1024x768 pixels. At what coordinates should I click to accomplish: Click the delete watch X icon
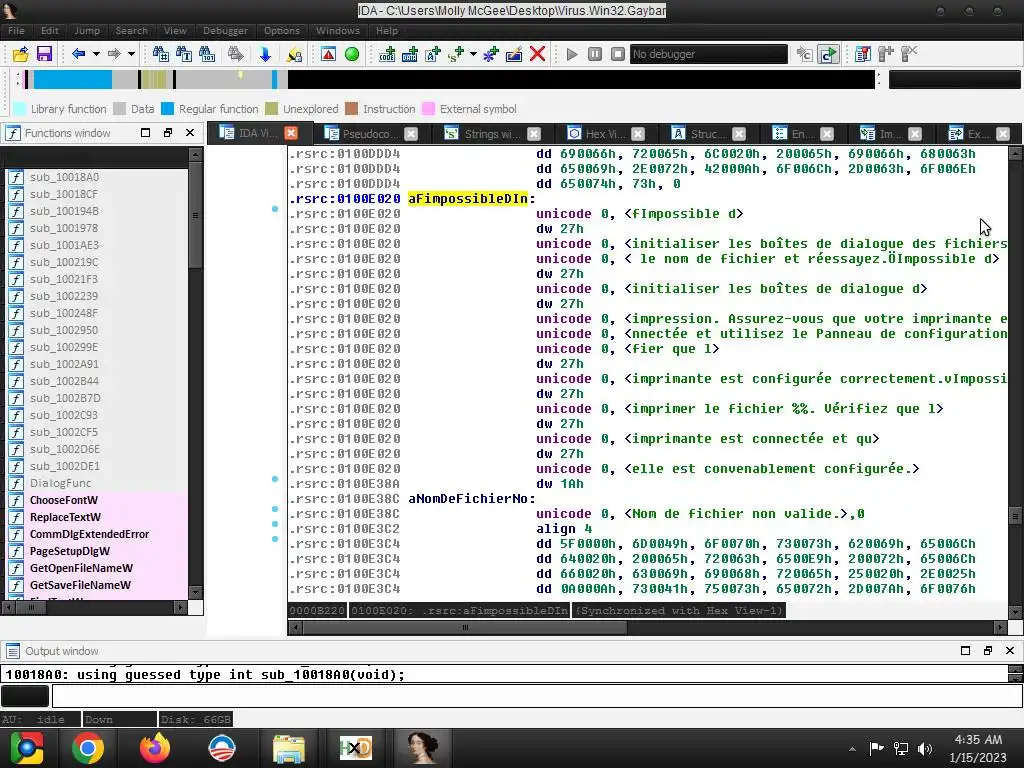(x=909, y=54)
